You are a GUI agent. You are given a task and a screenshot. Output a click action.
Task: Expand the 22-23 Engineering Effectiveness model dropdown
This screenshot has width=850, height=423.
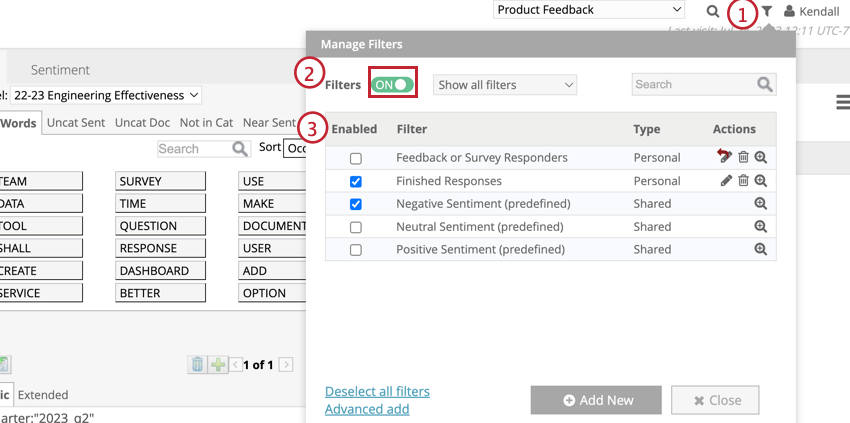pos(106,95)
